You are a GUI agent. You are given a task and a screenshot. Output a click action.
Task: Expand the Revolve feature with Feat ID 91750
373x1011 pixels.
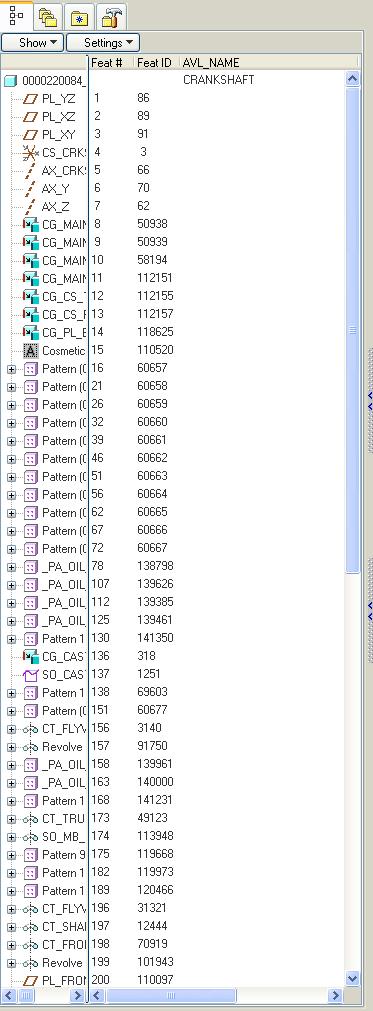pos(11,747)
